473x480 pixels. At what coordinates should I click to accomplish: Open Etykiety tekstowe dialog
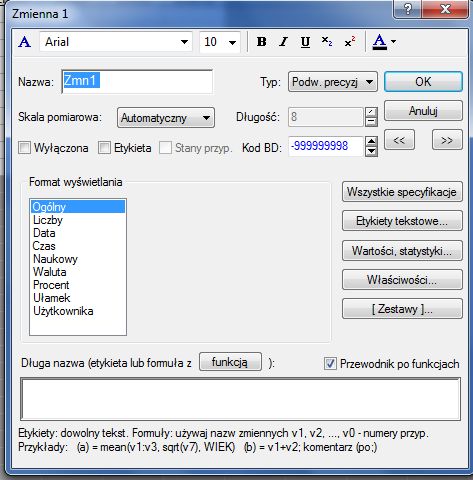tap(402, 221)
